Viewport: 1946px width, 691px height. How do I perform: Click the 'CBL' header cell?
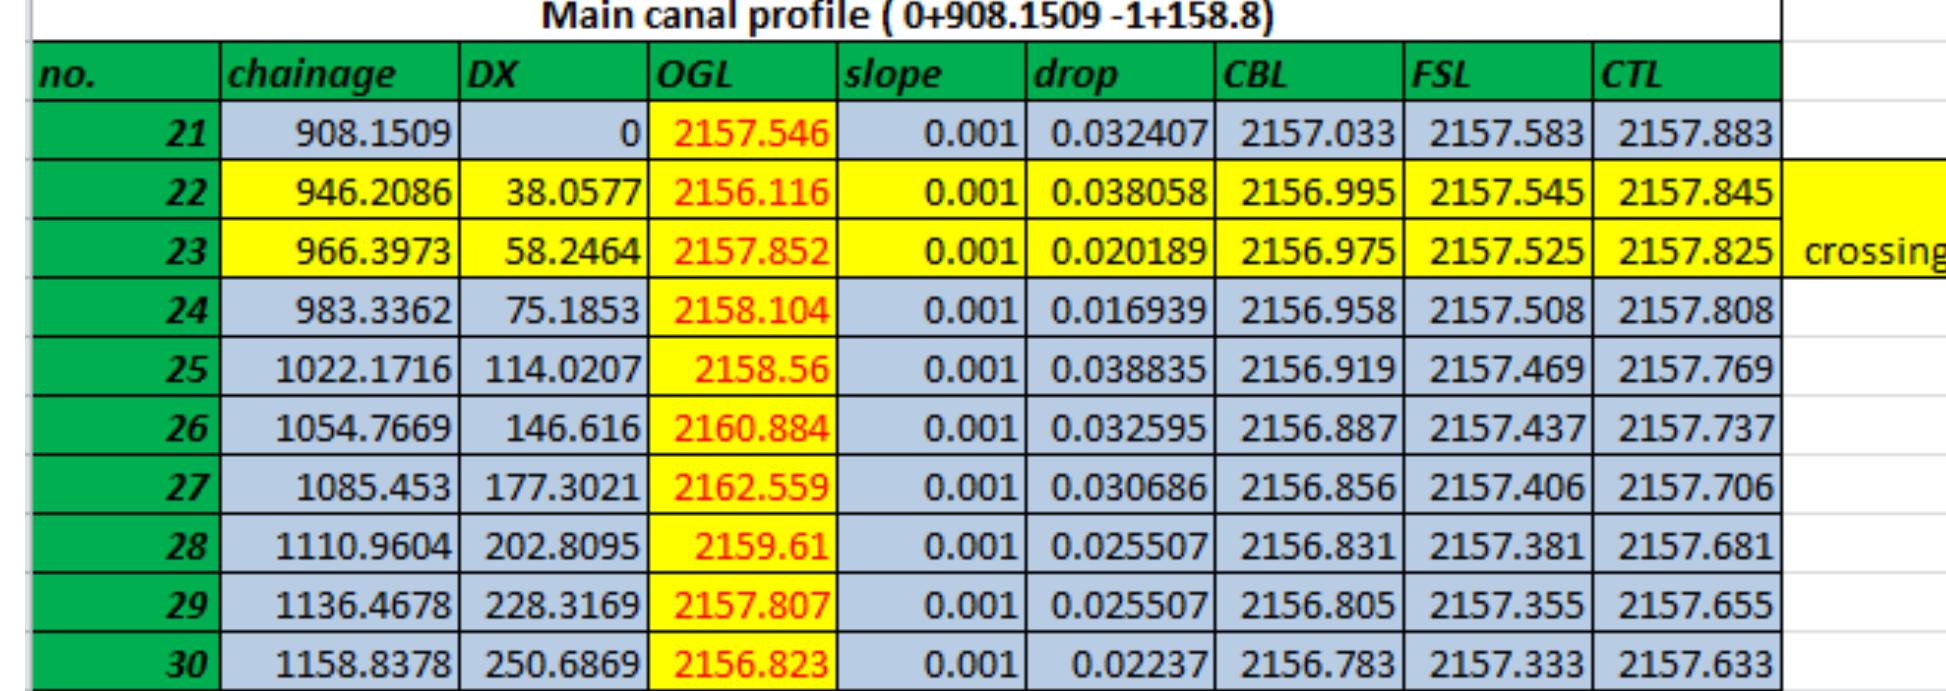click(1309, 74)
